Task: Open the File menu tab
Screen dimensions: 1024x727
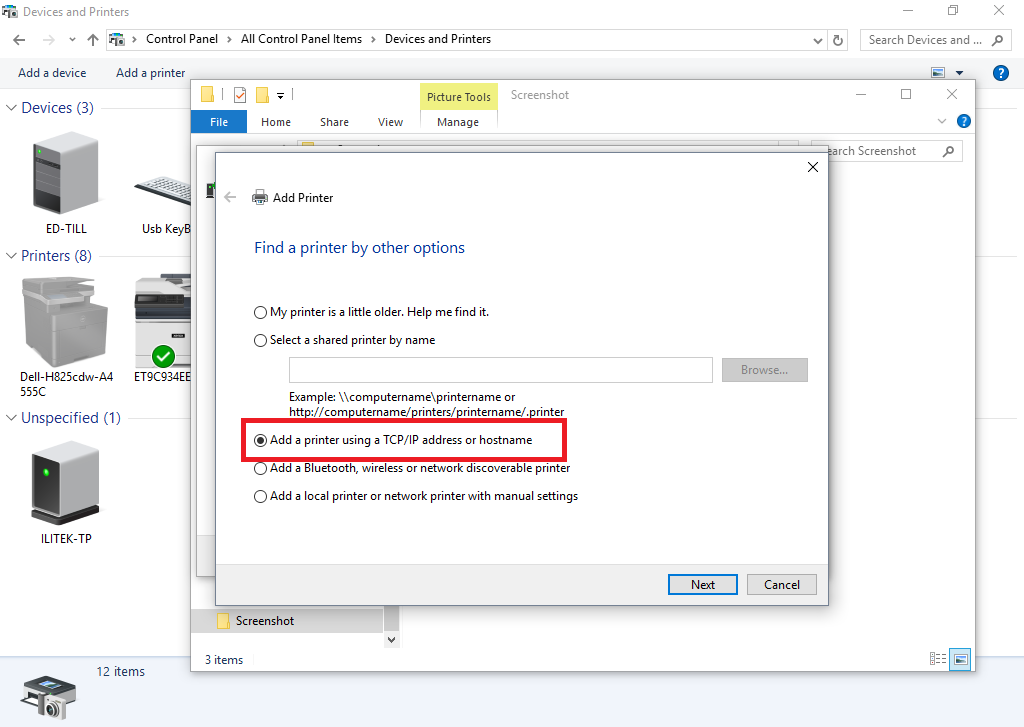Action: pyautogui.click(x=219, y=122)
